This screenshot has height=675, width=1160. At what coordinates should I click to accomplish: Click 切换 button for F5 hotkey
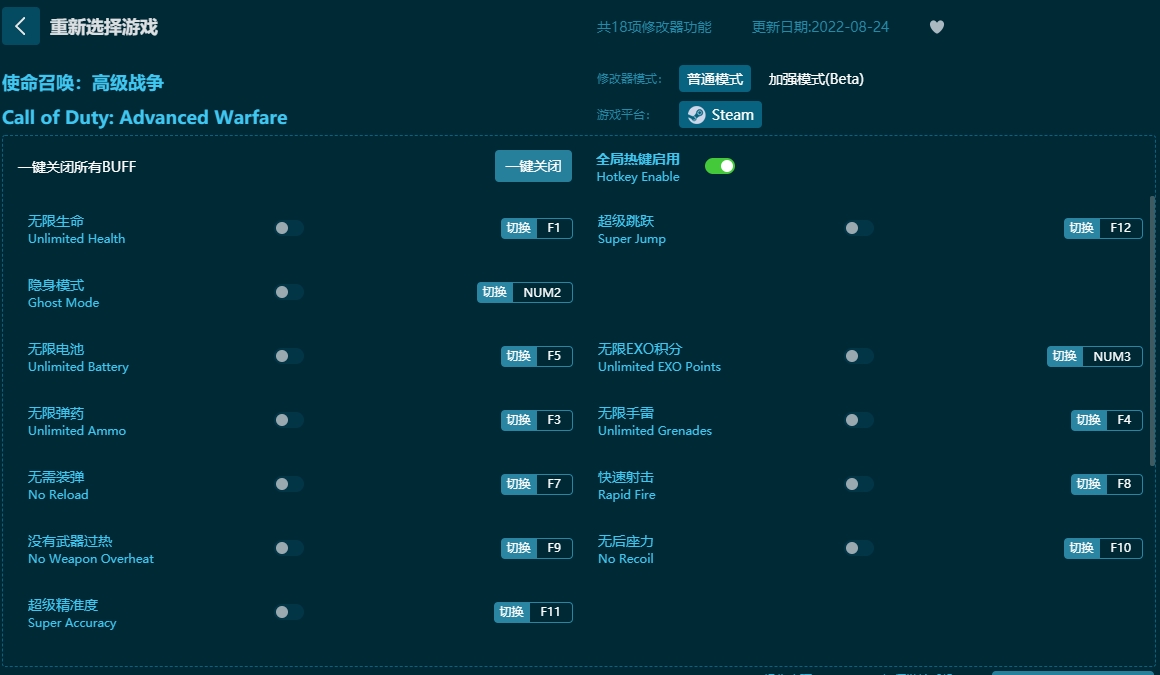(x=519, y=356)
